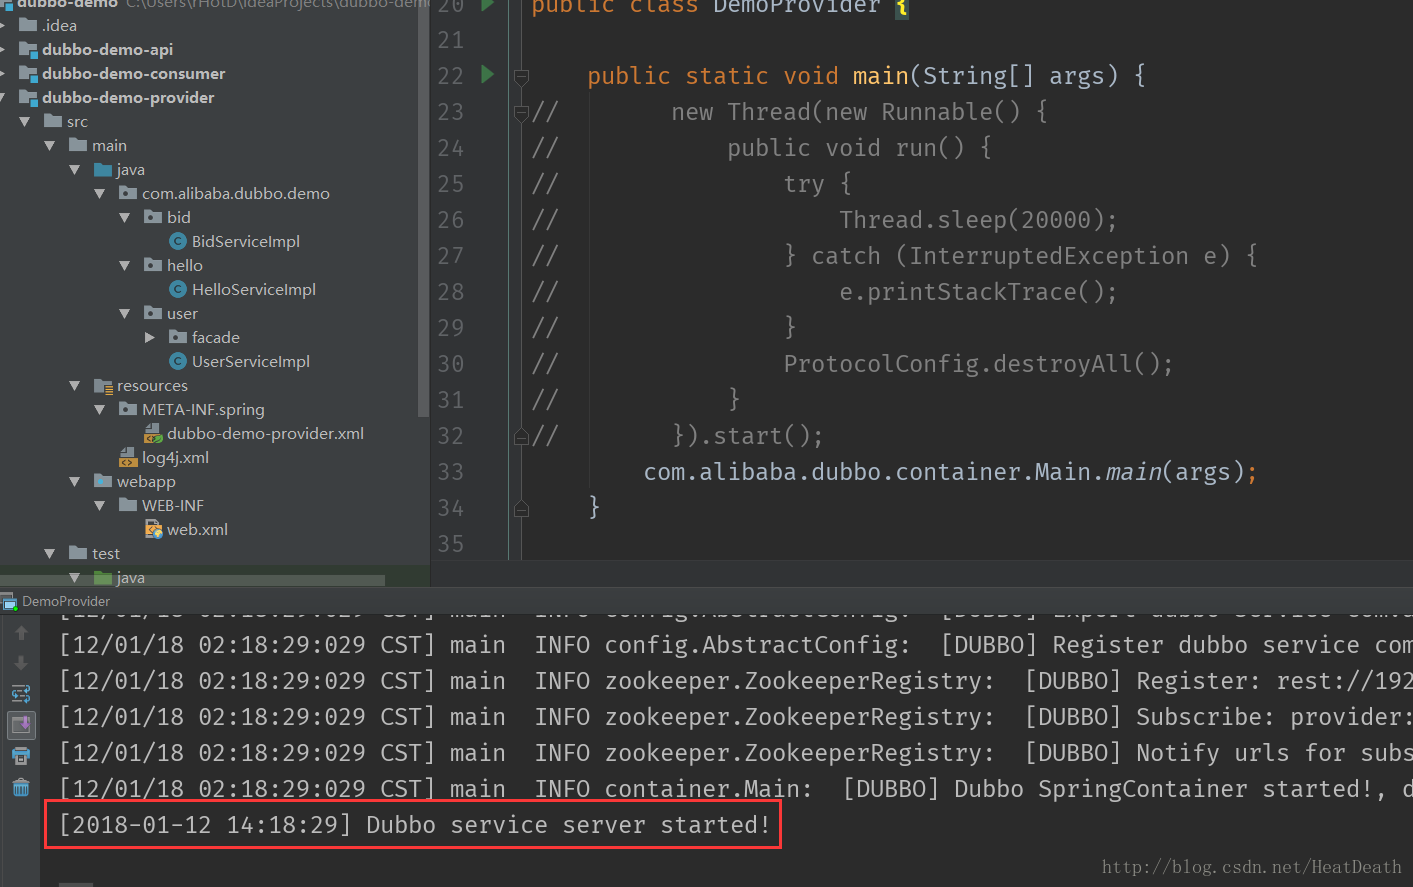1413x887 pixels.
Task: Collapse the webapp folder
Action: pos(75,482)
